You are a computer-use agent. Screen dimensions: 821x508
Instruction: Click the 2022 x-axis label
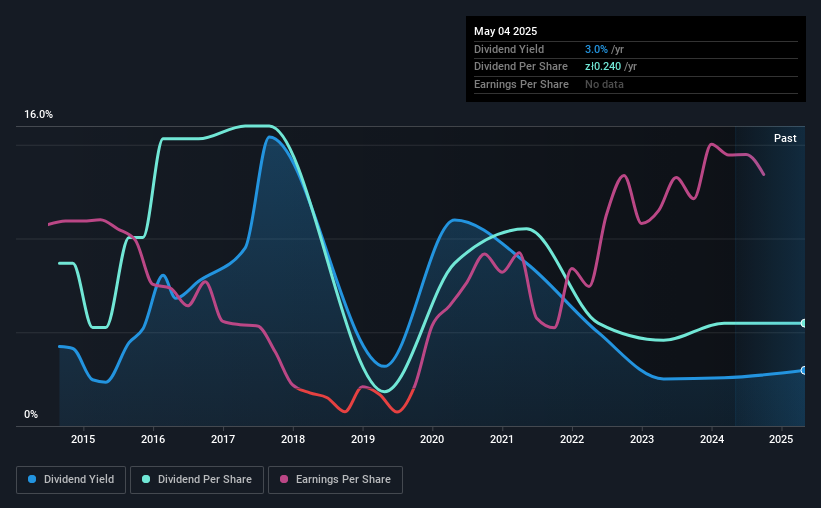(572, 439)
